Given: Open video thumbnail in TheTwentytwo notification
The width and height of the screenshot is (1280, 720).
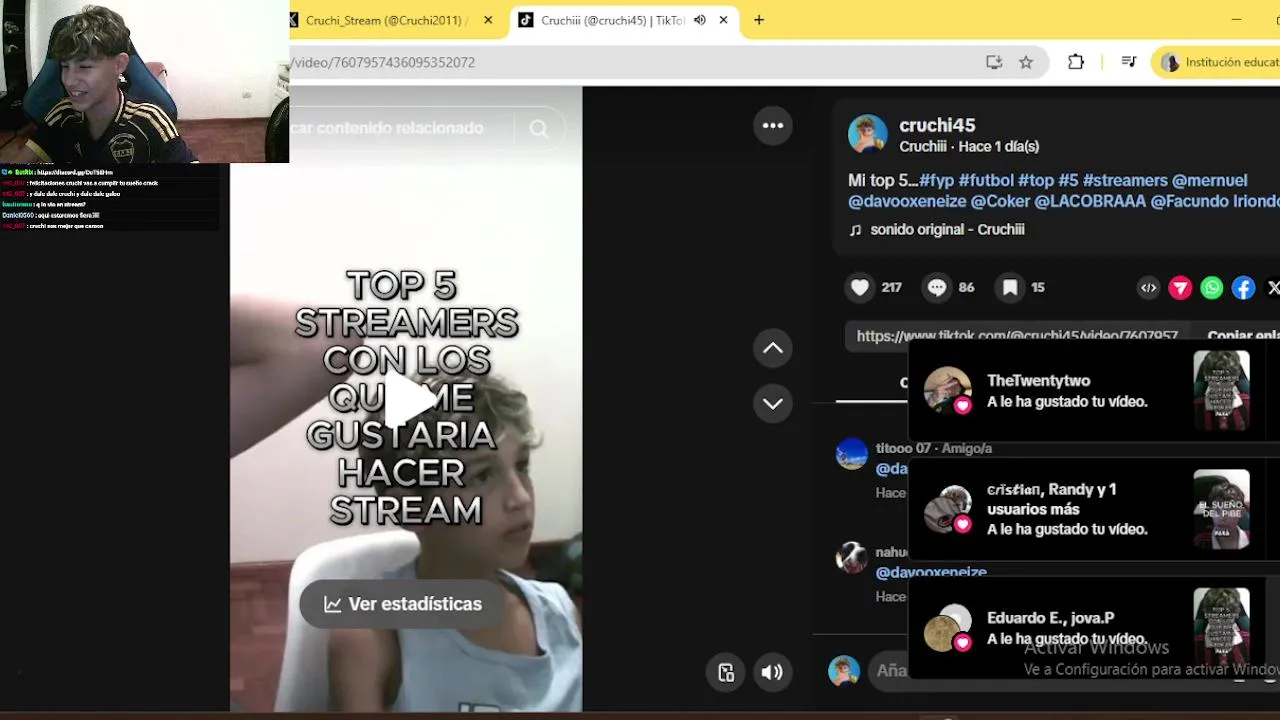Looking at the screenshot, I should point(1221,391).
